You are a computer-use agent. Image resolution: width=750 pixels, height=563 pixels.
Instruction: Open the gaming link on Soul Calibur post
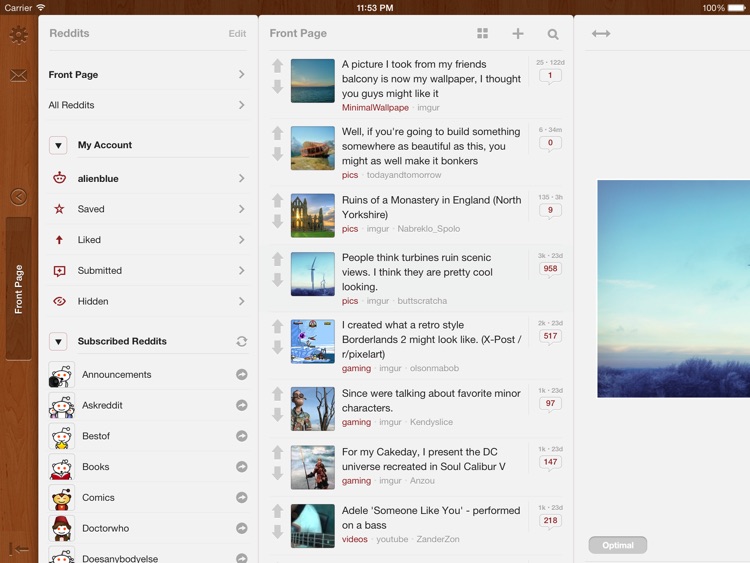coord(356,481)
